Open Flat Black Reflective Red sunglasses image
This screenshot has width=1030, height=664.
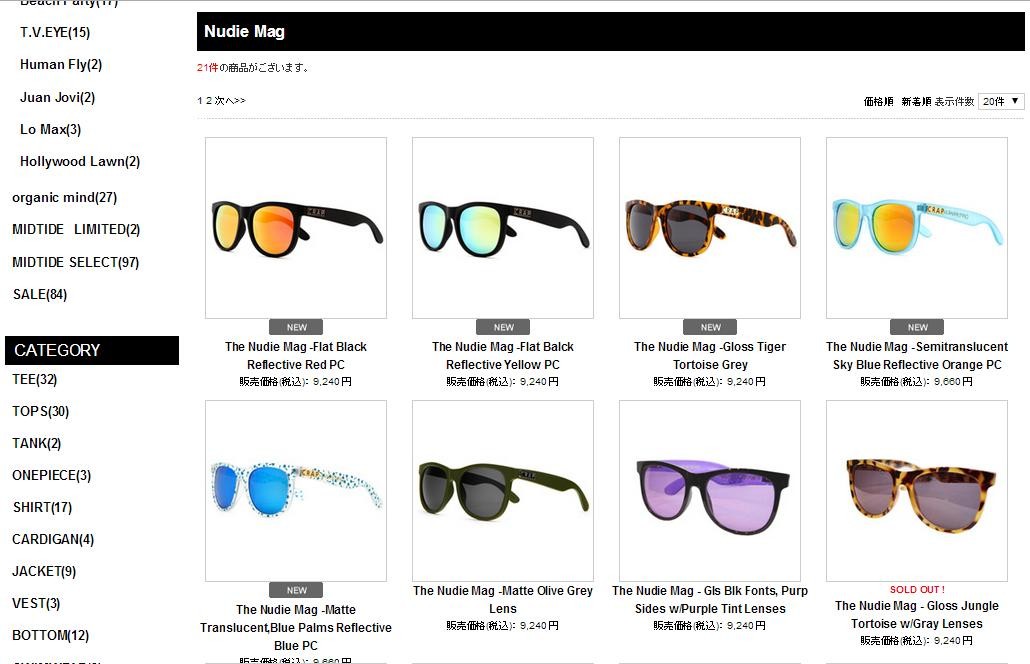click(296, 228)
